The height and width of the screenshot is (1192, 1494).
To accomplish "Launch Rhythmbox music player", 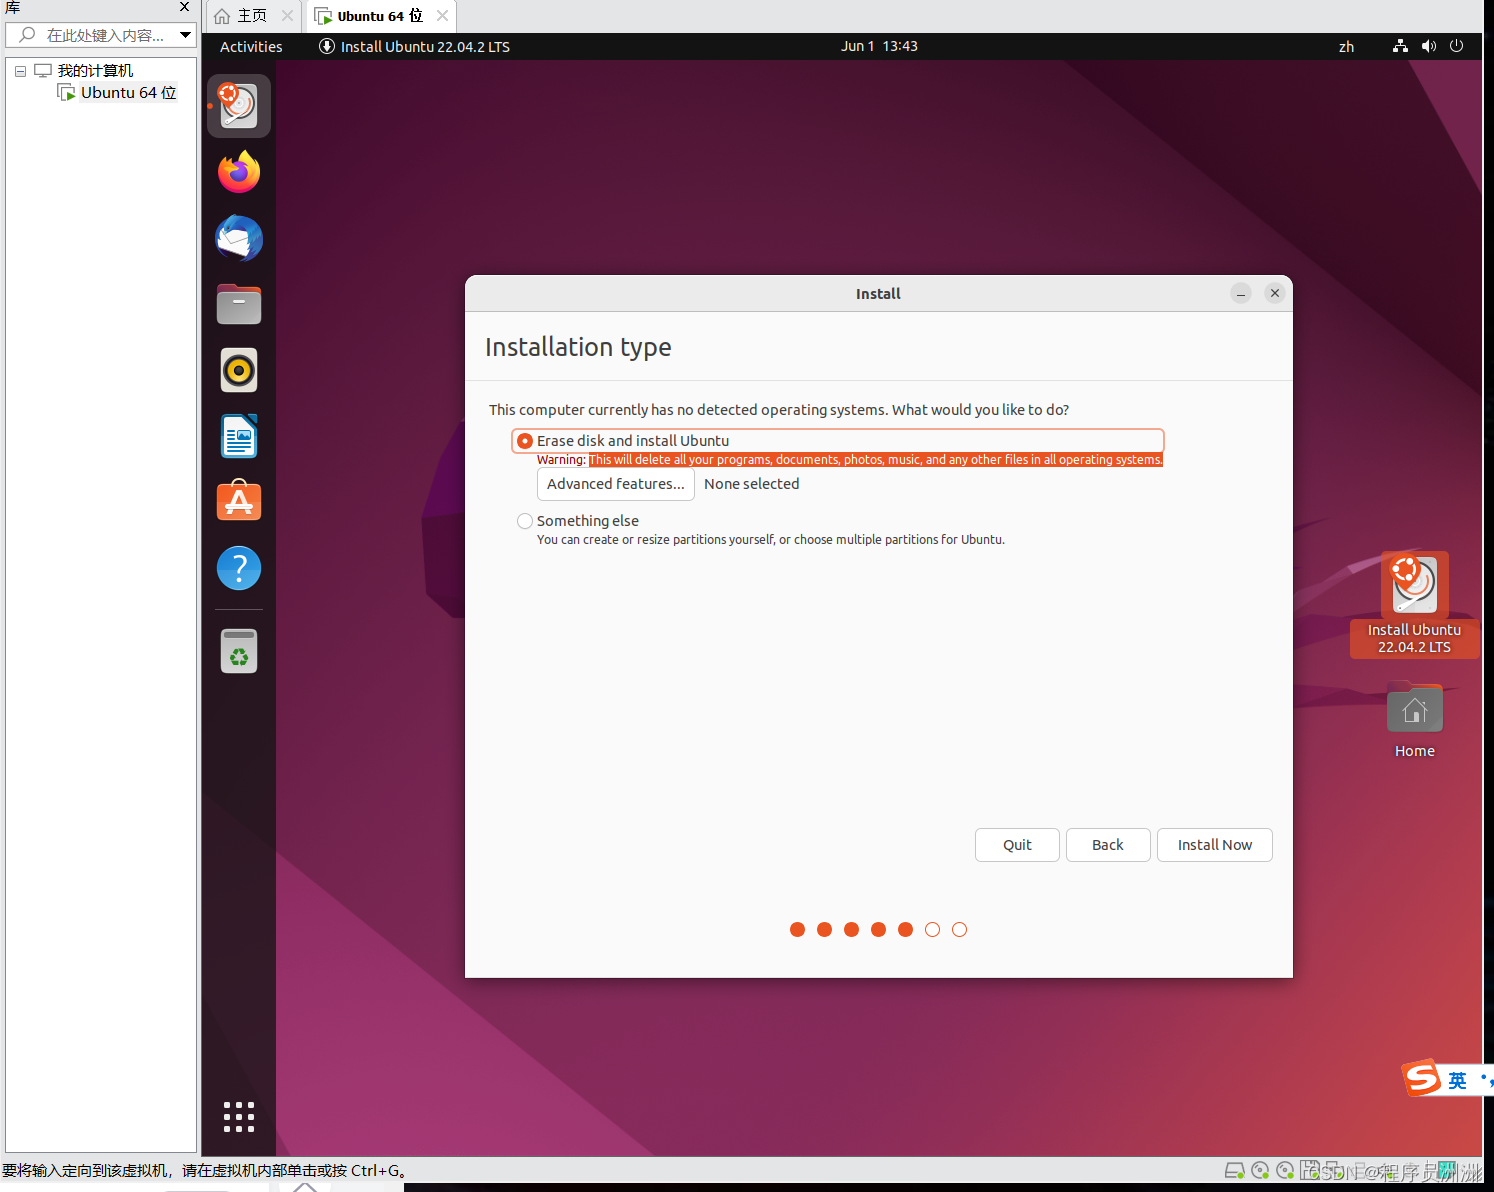I will (x=239, y=370).
